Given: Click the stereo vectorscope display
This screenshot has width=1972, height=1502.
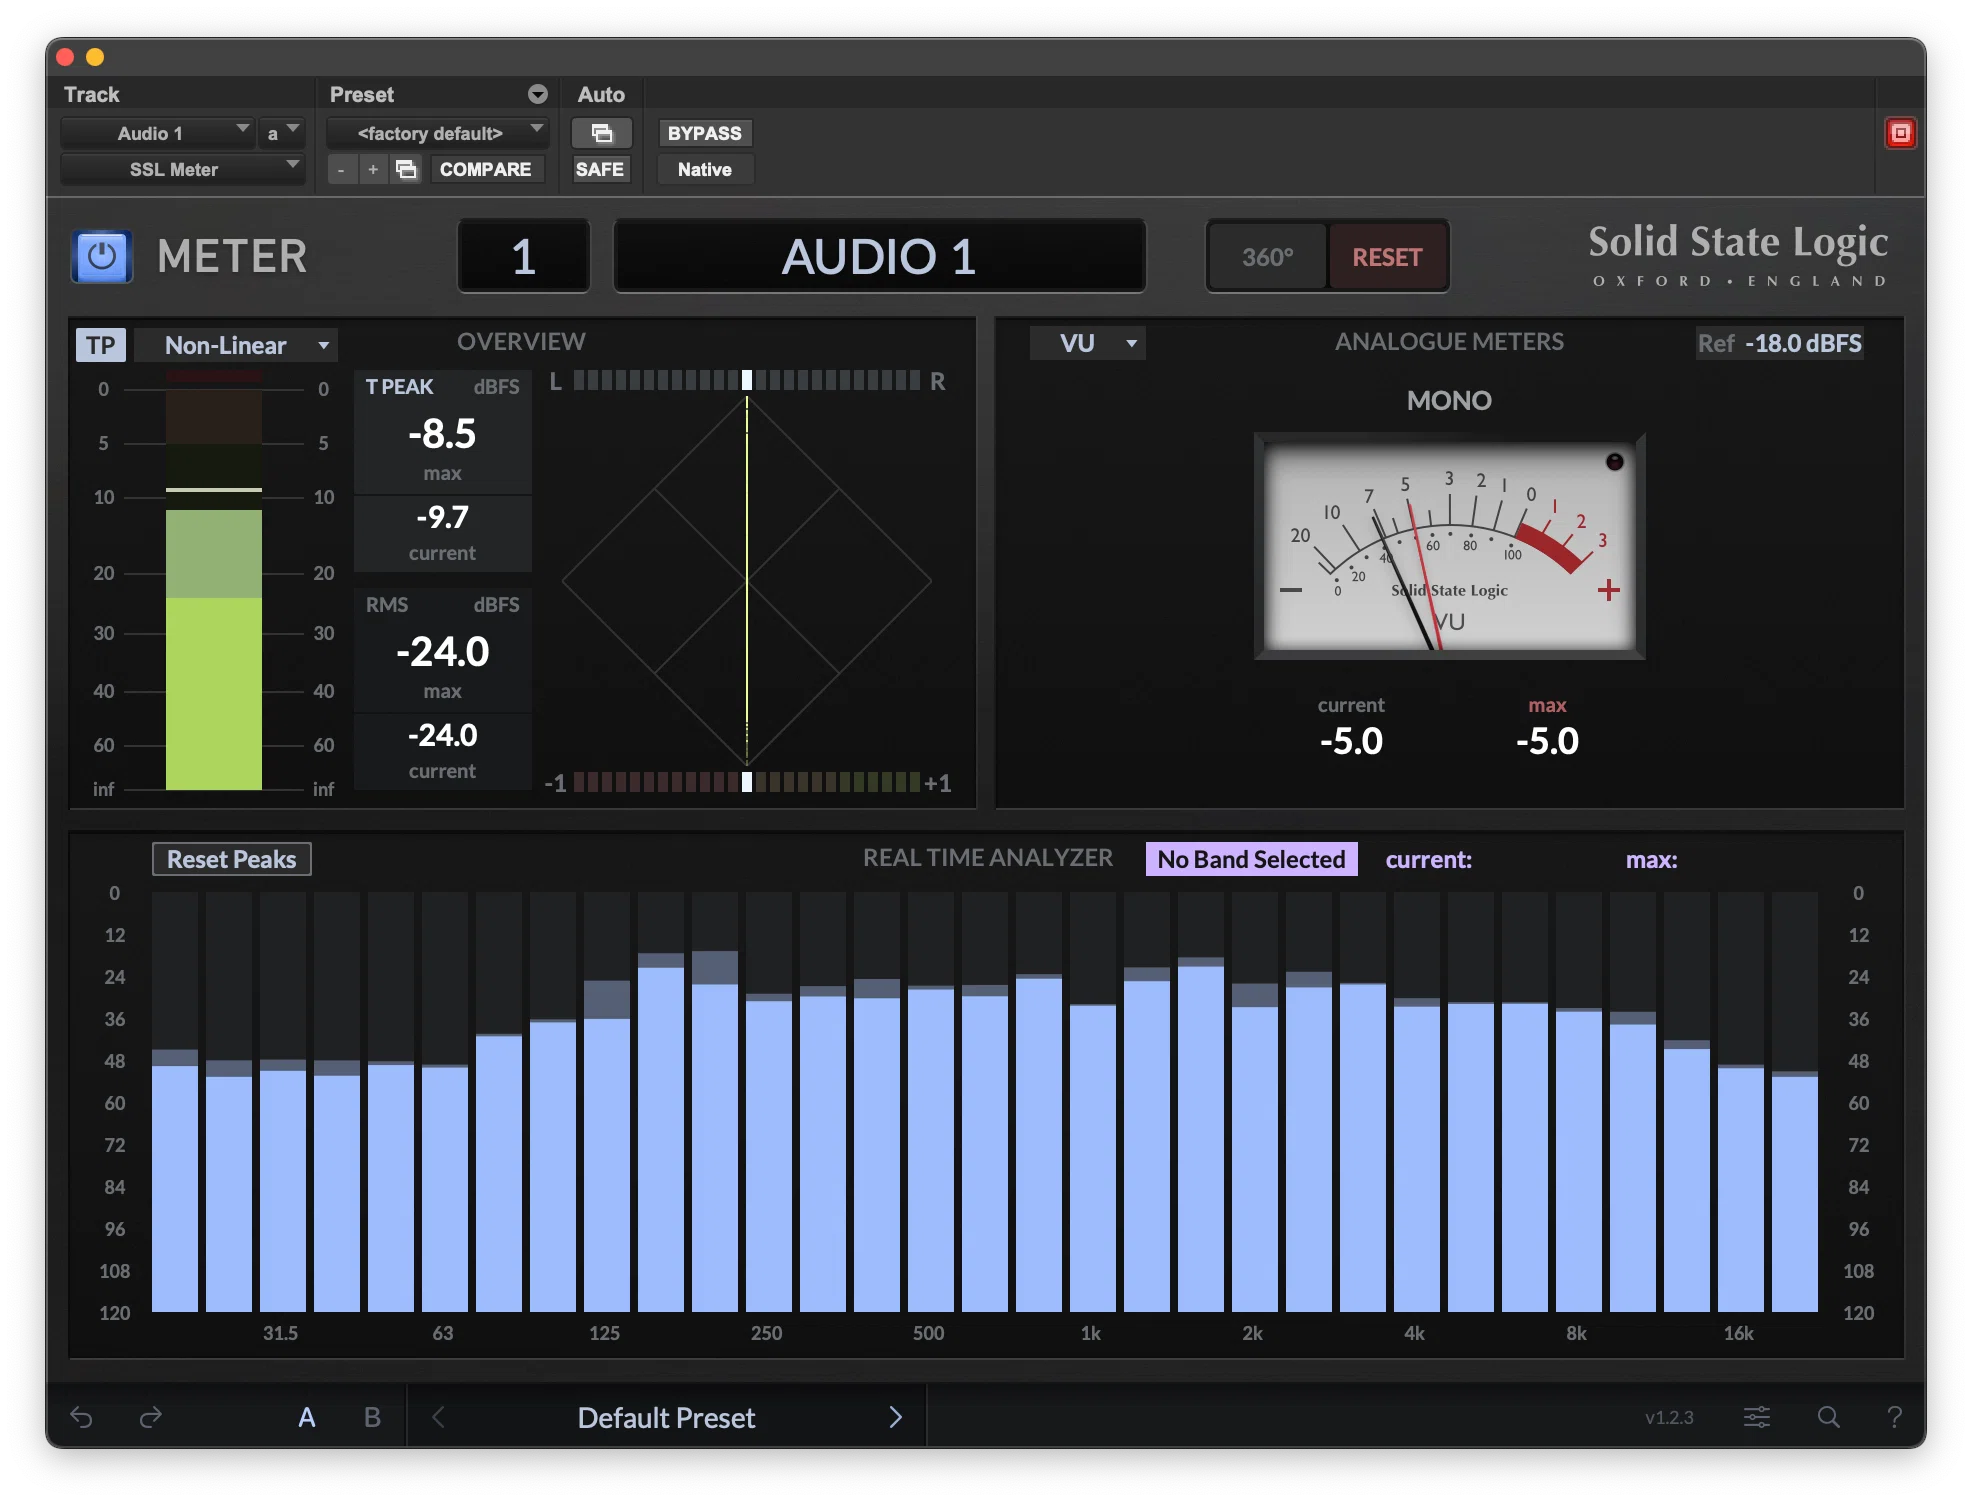Looking at the screenshot, I should click(x=747, y=580).
